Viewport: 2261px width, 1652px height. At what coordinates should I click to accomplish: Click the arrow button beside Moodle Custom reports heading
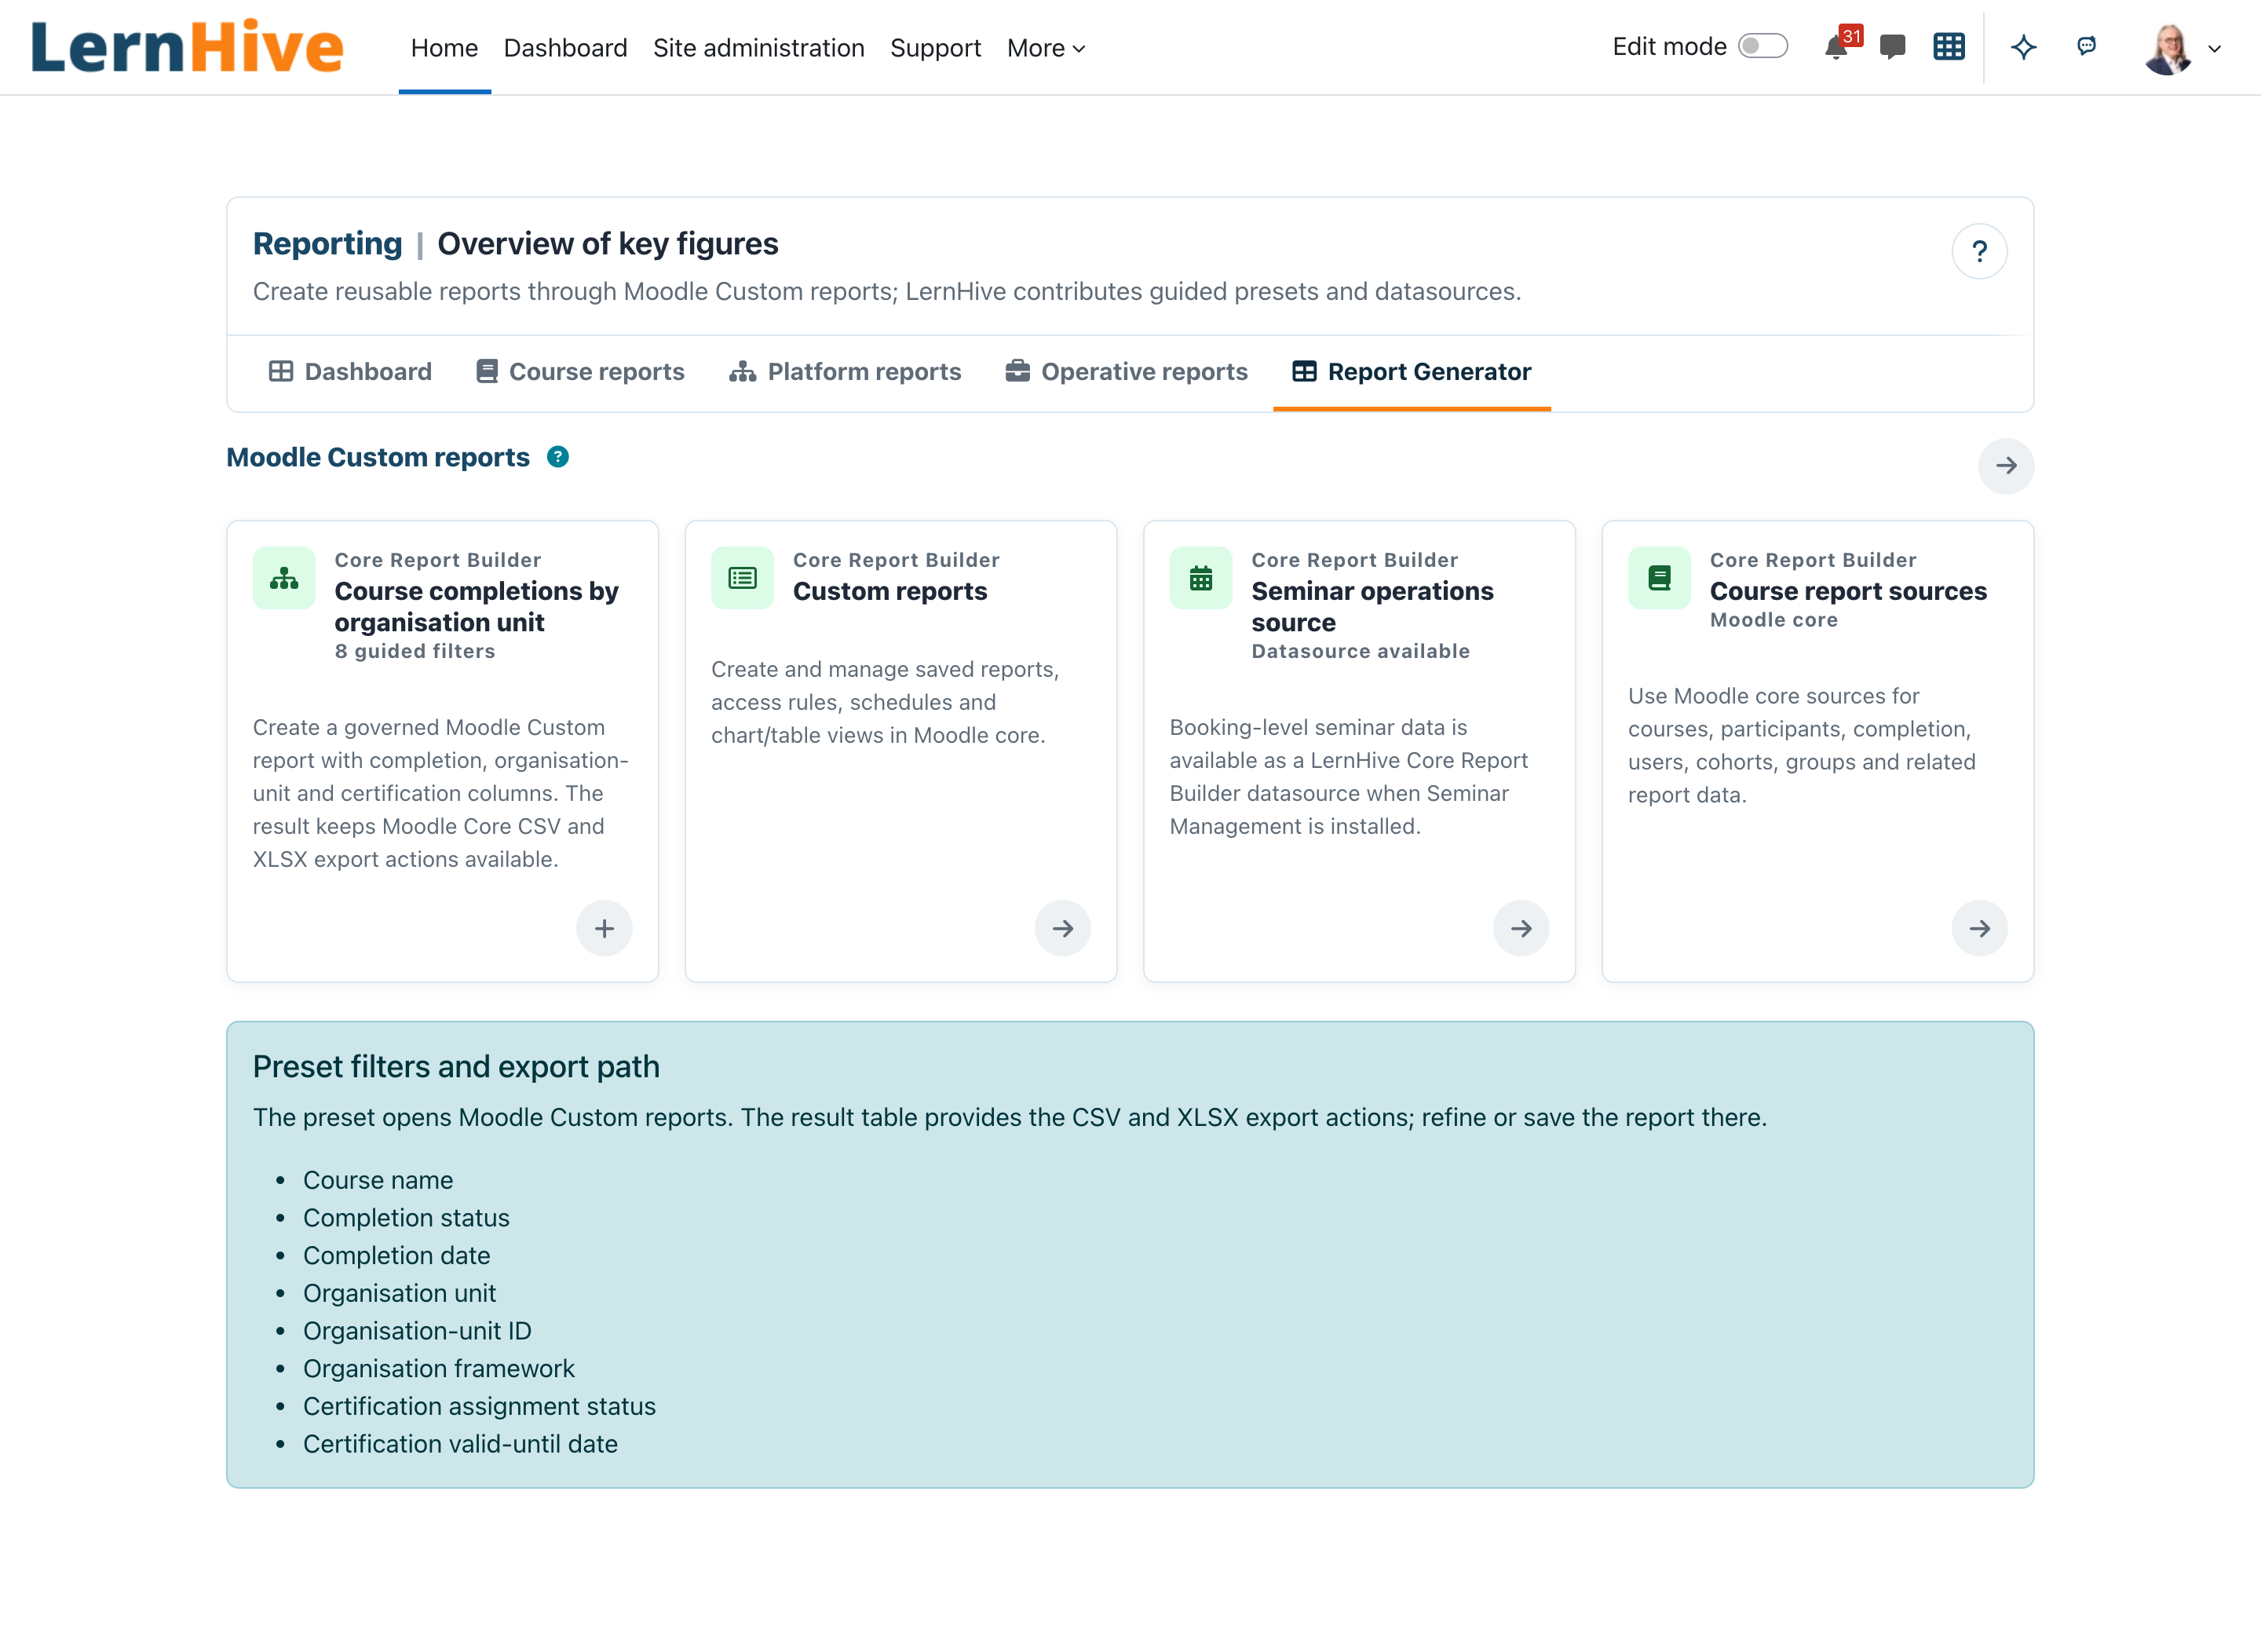point(2006,466)
